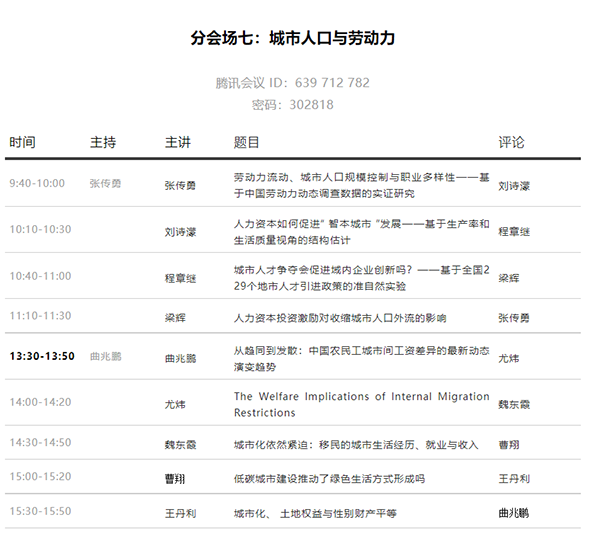The image size is (600, 546).
Task: Click the 9:40-10:00 time slot
Action: click(37, 184)
